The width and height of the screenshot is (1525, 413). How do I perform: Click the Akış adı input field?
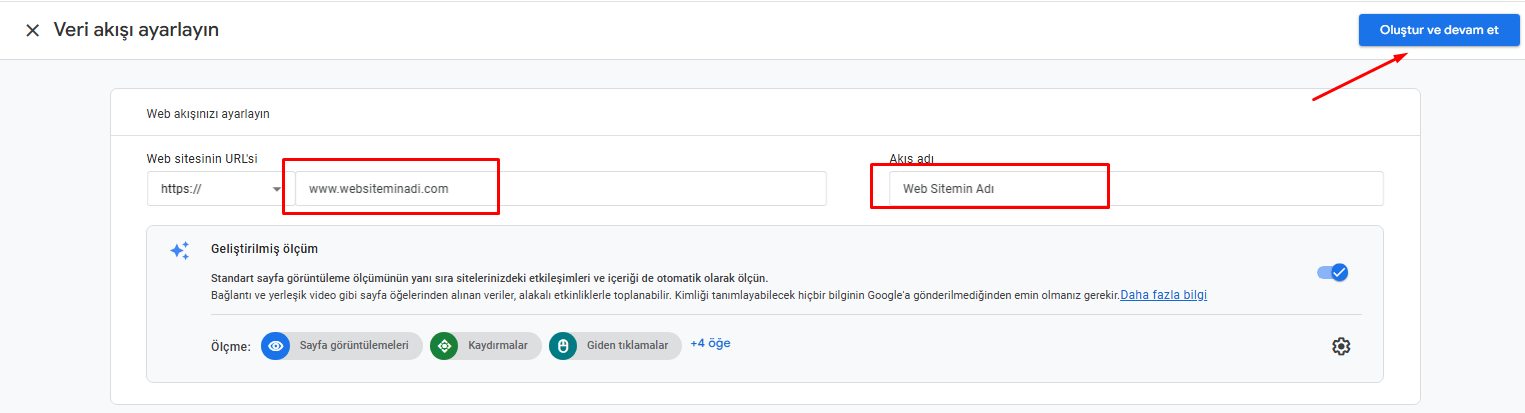coord(1135,189)
